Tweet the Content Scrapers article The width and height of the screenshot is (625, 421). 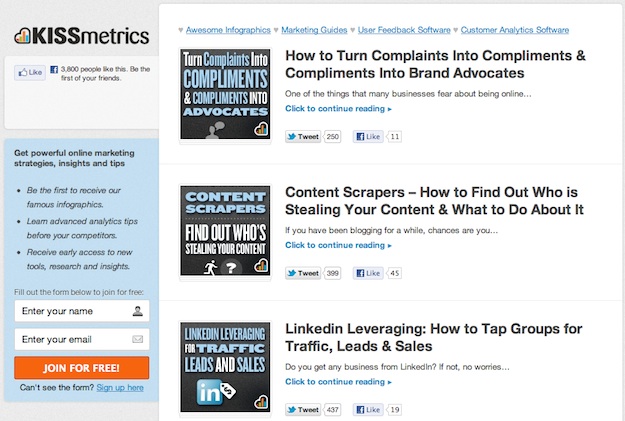[x=302, y=272]
